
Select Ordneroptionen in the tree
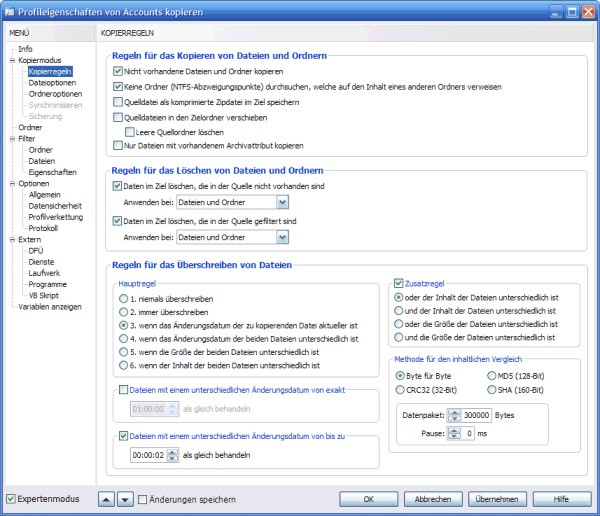pyautogui.click(x=55, y=94)
